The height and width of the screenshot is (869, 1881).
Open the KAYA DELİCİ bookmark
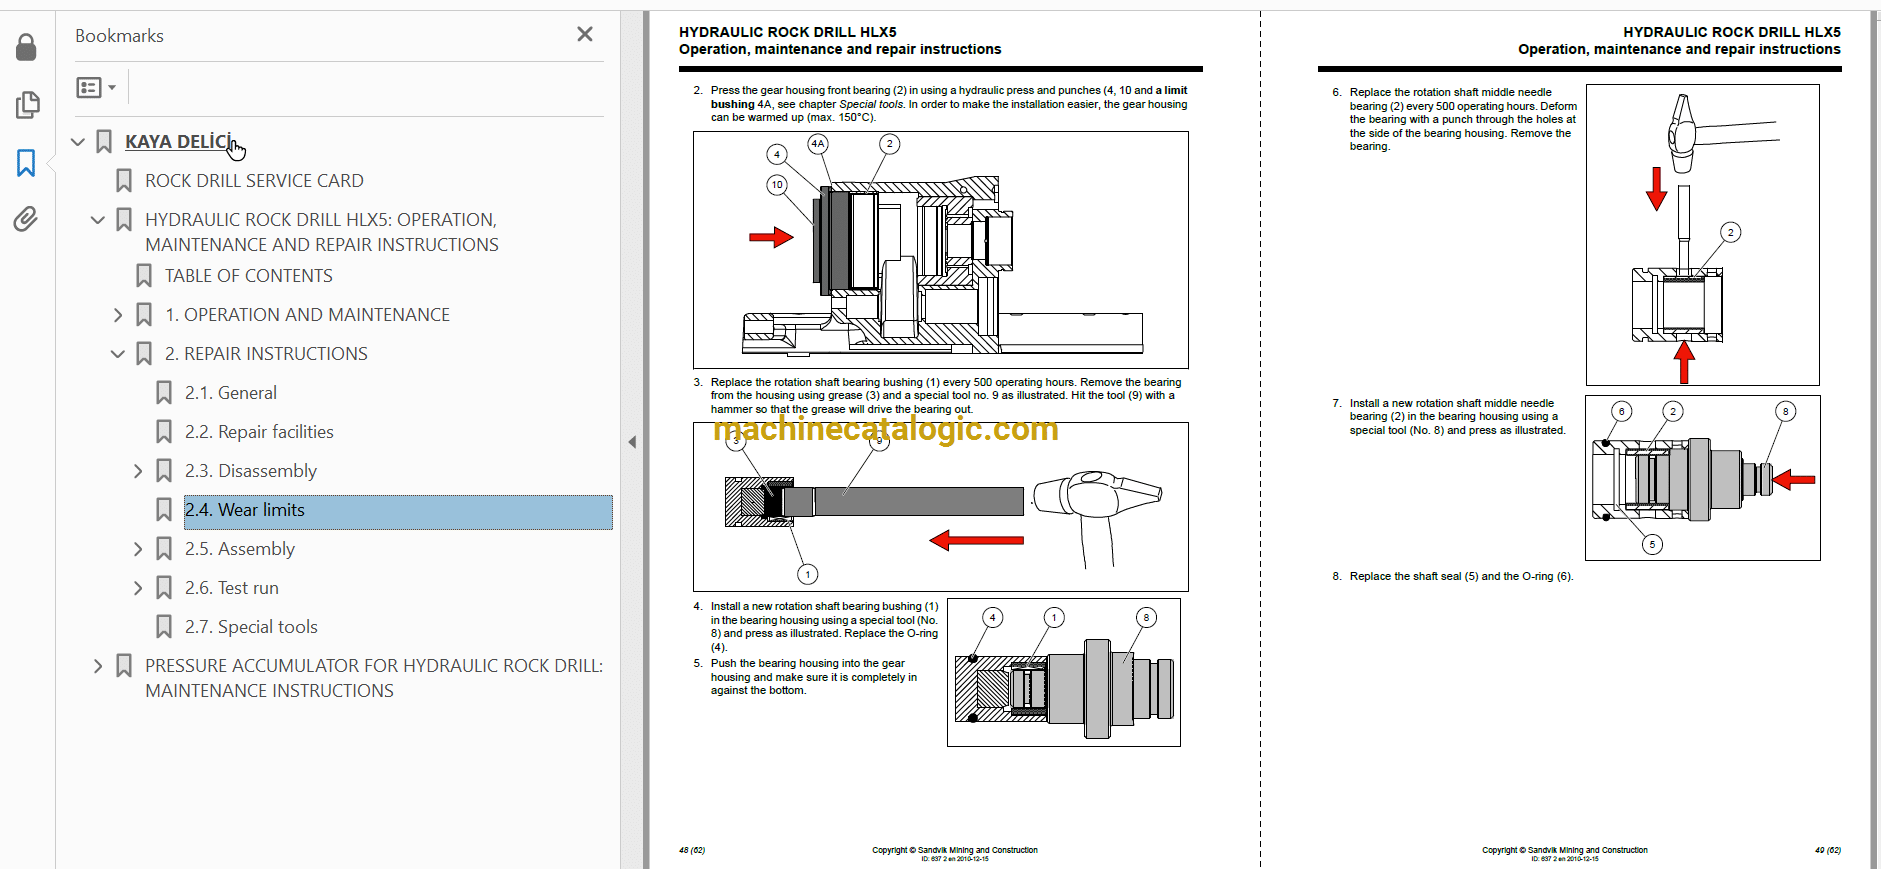point(180,142)
